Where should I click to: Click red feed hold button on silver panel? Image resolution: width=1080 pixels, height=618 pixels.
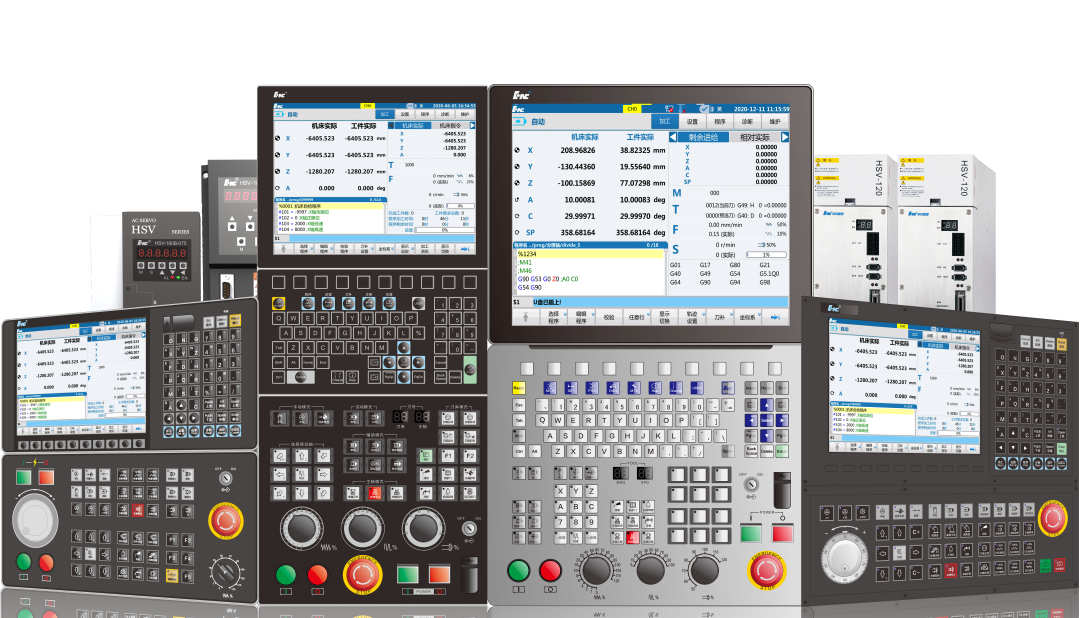click(550, 570)
